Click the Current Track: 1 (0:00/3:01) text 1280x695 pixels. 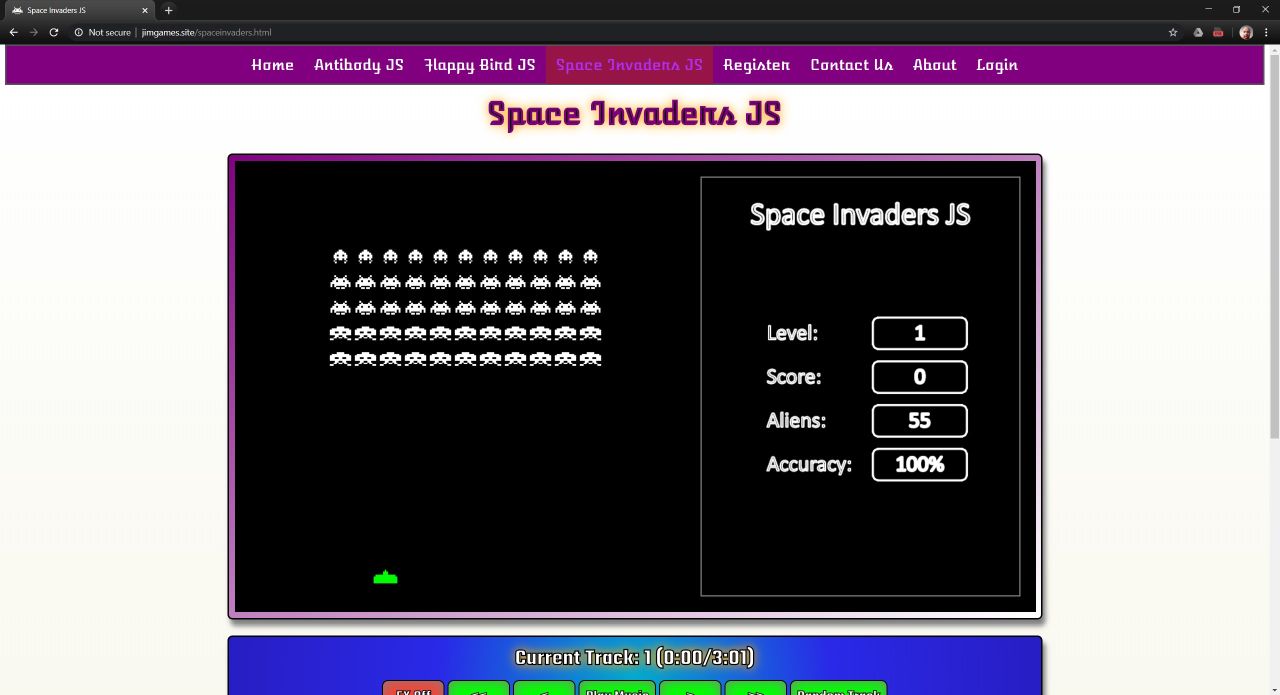point(634,657)
